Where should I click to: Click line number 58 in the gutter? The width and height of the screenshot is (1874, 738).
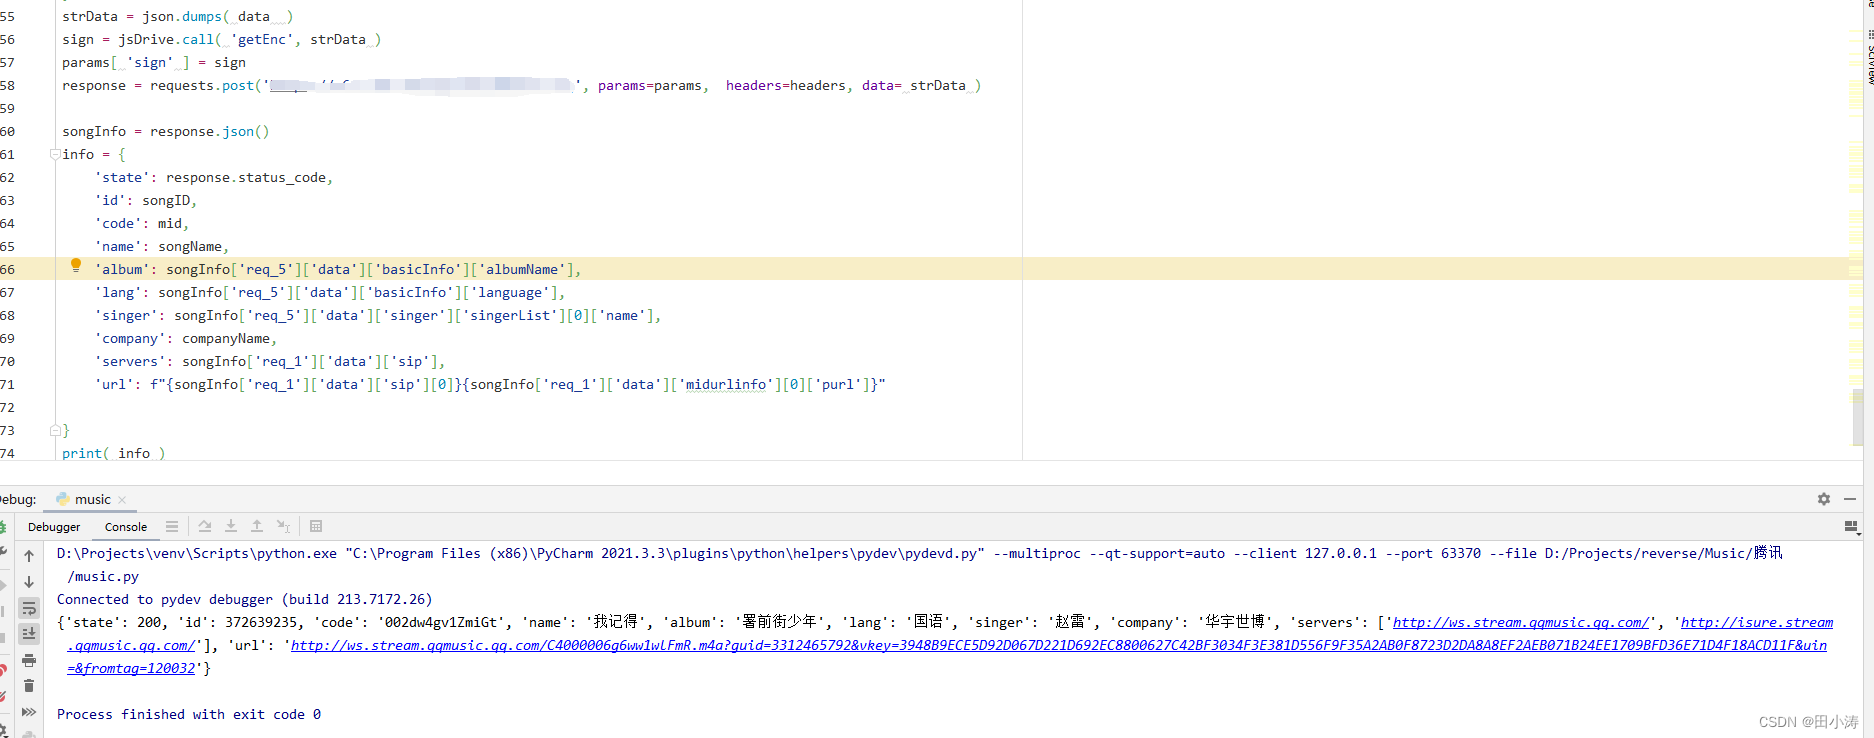[8, 85]
